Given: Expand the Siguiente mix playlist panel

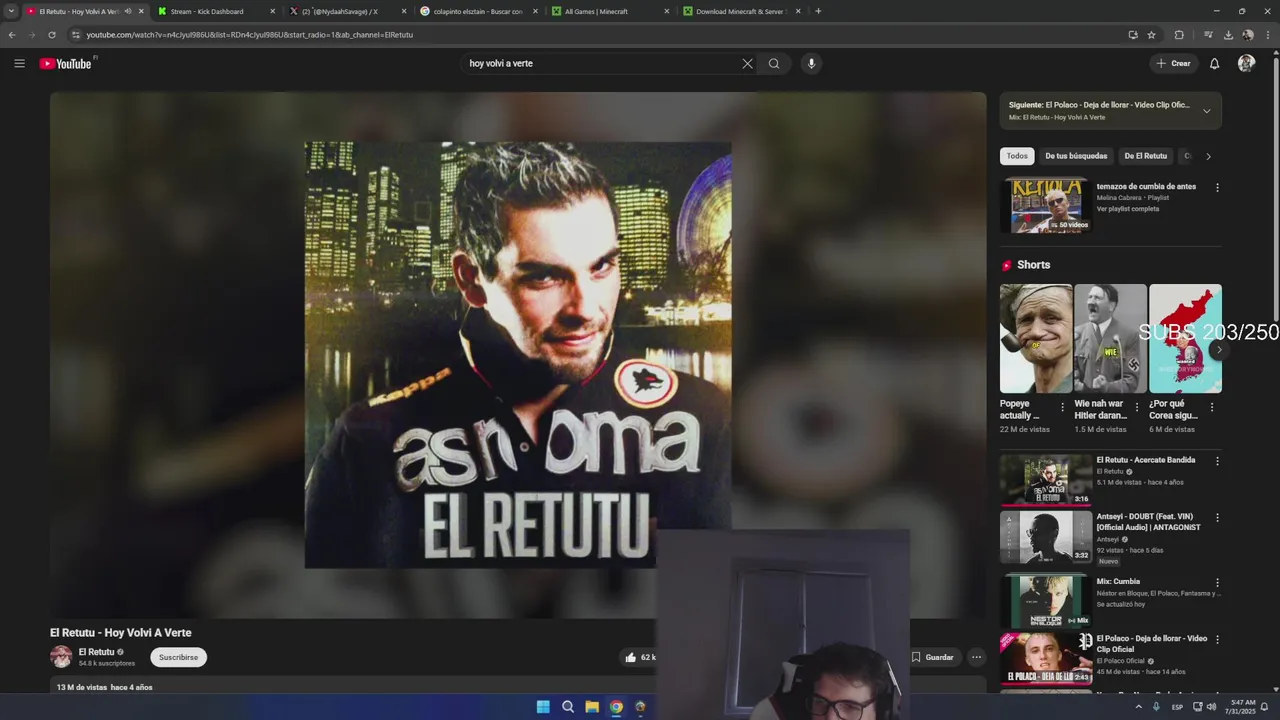Looking at the screenshot, I should coord(1206,111).
